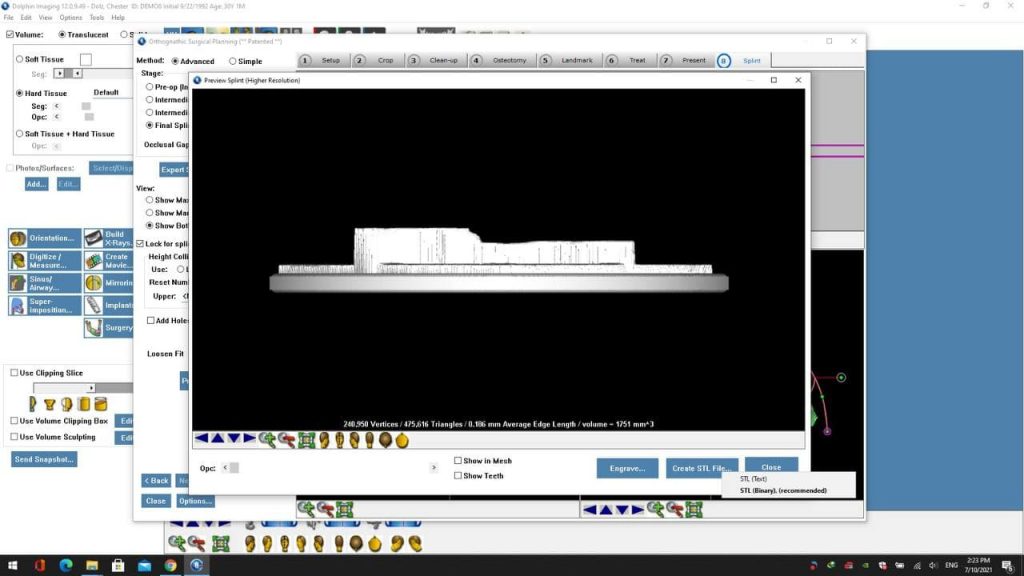Click the Build X-Rays icon
This screenshot has height=576, width=1024.
click(93, 238)
